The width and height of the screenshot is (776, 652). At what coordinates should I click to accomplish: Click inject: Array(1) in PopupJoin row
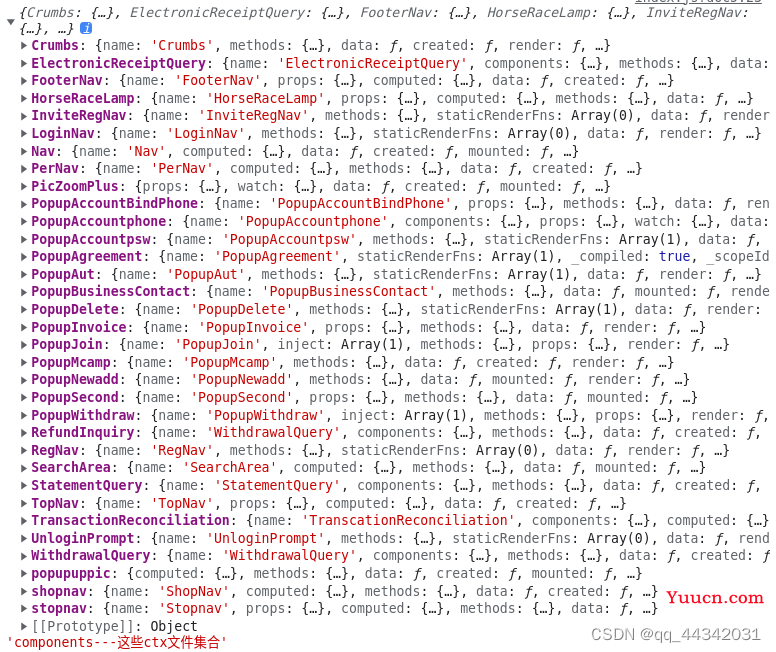pos(340,345)
